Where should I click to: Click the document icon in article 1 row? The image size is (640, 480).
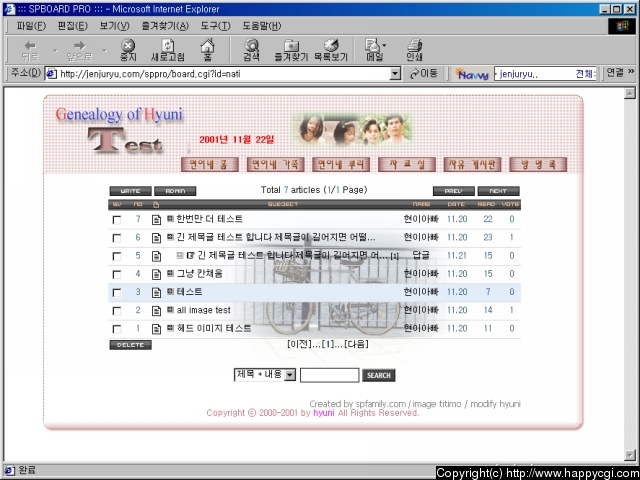pyautogui.click(x=156, y=329)
